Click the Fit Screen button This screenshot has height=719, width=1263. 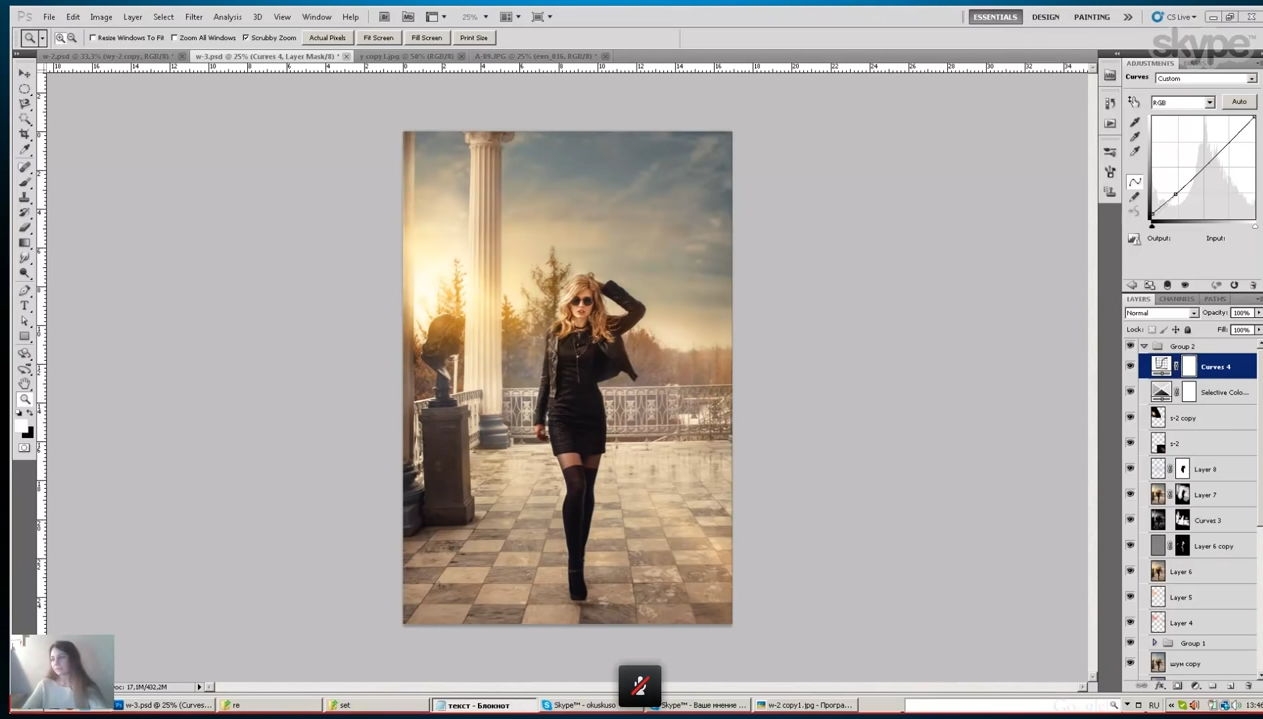coord(378,38)
